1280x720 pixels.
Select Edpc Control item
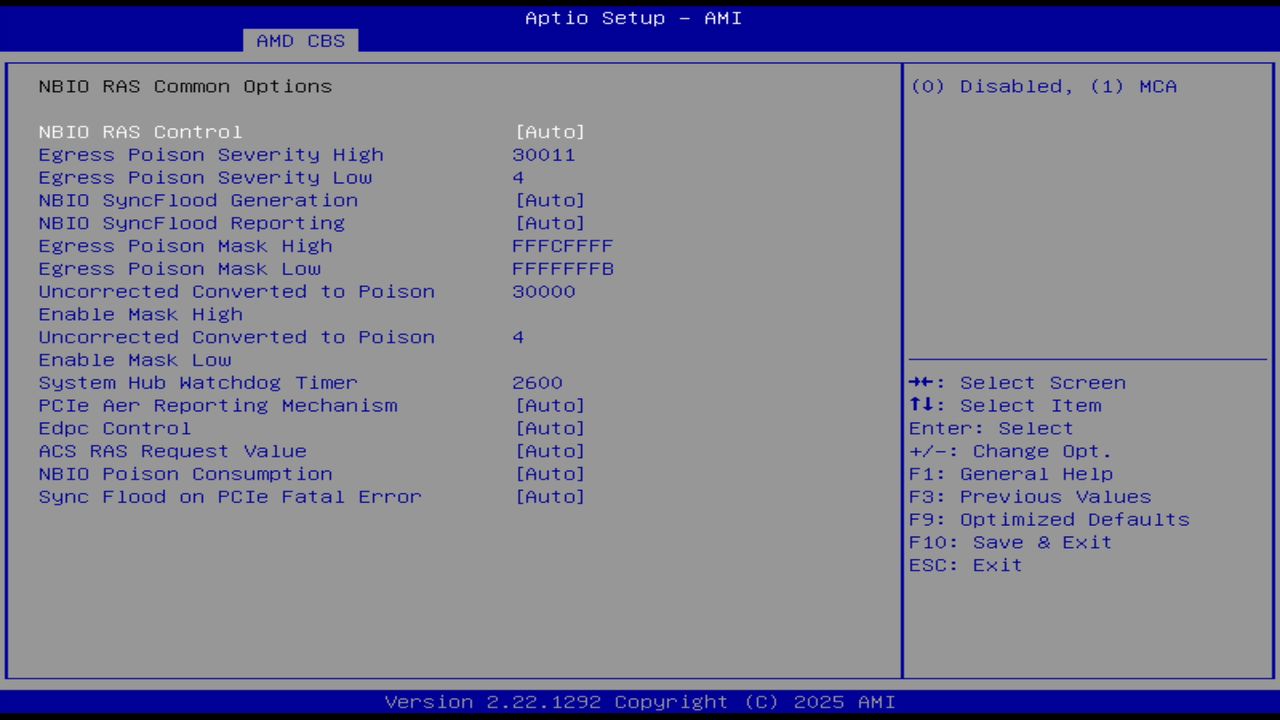[115, 428]
